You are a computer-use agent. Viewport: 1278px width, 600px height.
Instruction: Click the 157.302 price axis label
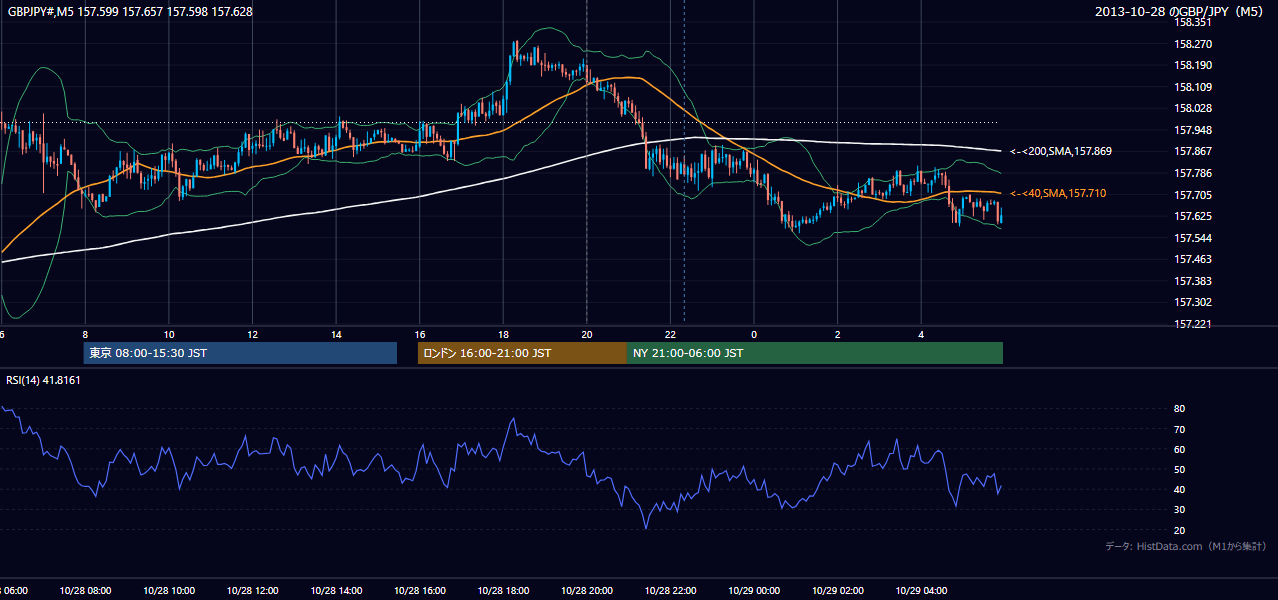click(x=1193, y=302)
